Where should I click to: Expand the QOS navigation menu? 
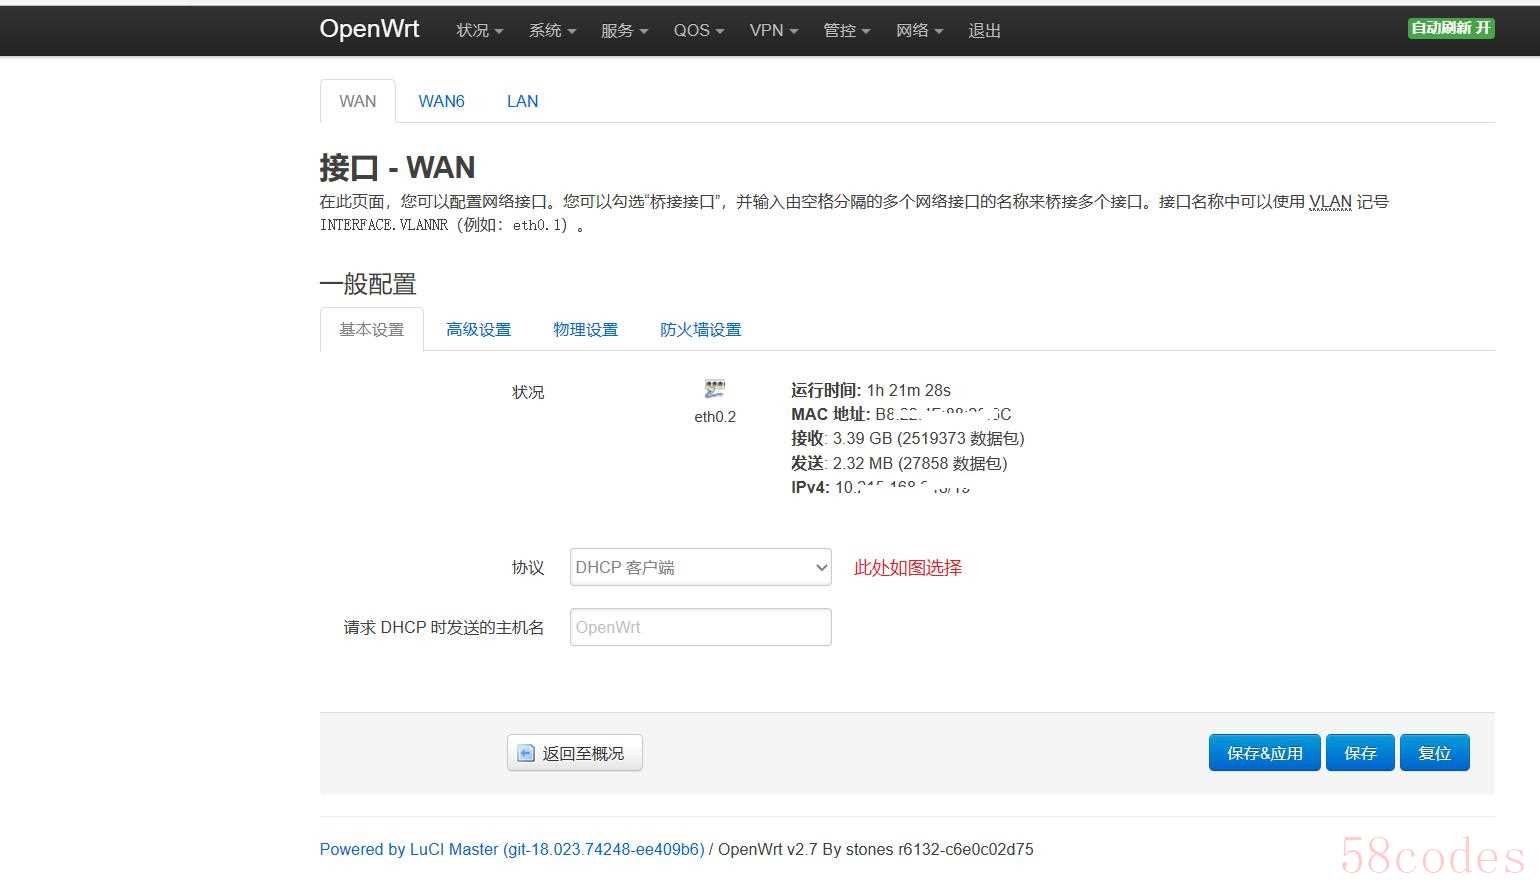(698, 31)
